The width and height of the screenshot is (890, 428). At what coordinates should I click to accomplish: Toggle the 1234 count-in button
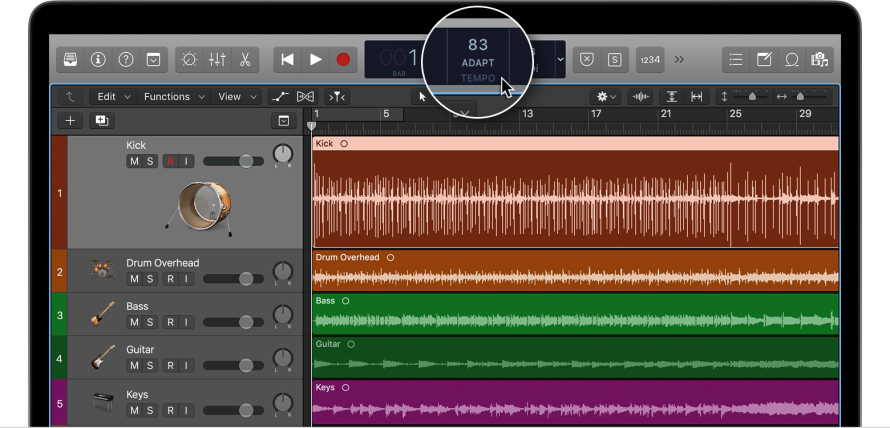[x=650, y=60]
